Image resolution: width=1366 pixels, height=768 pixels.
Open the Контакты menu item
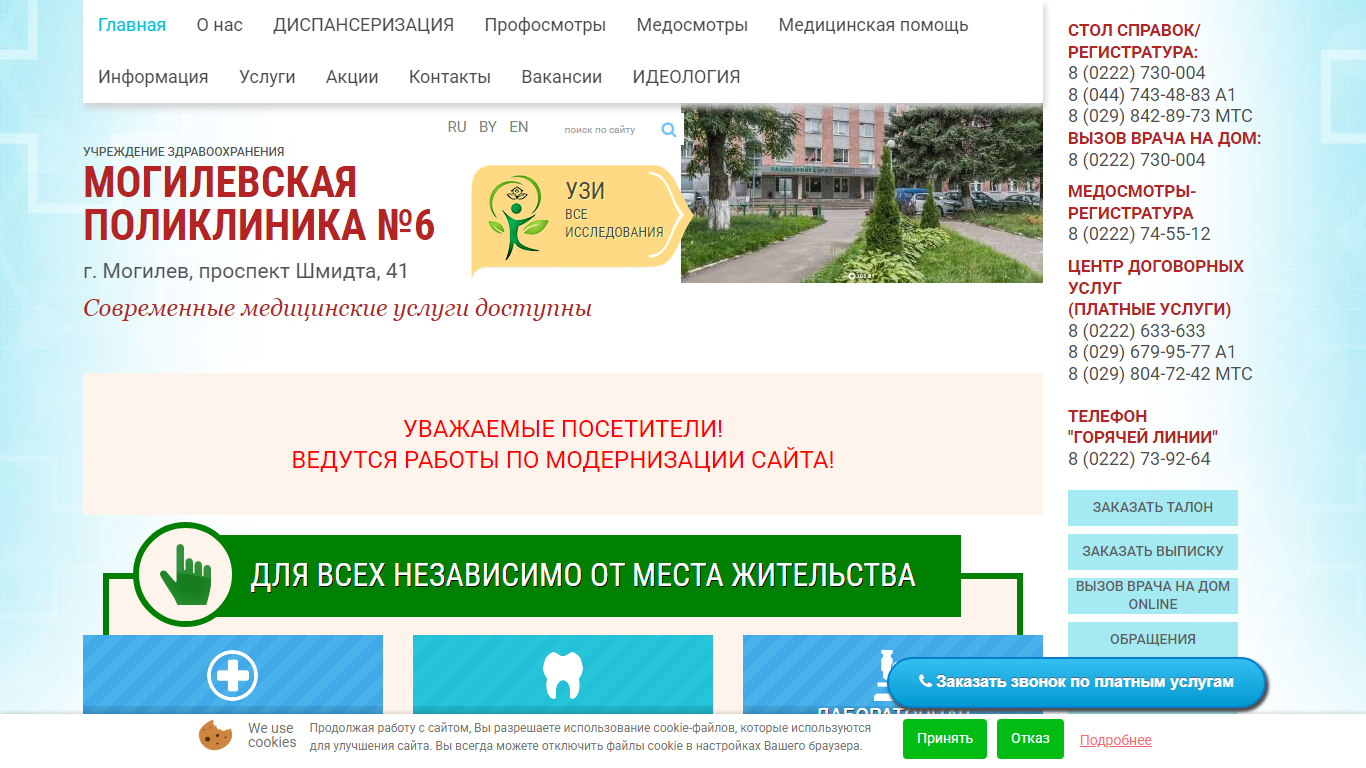coord(450,77)
